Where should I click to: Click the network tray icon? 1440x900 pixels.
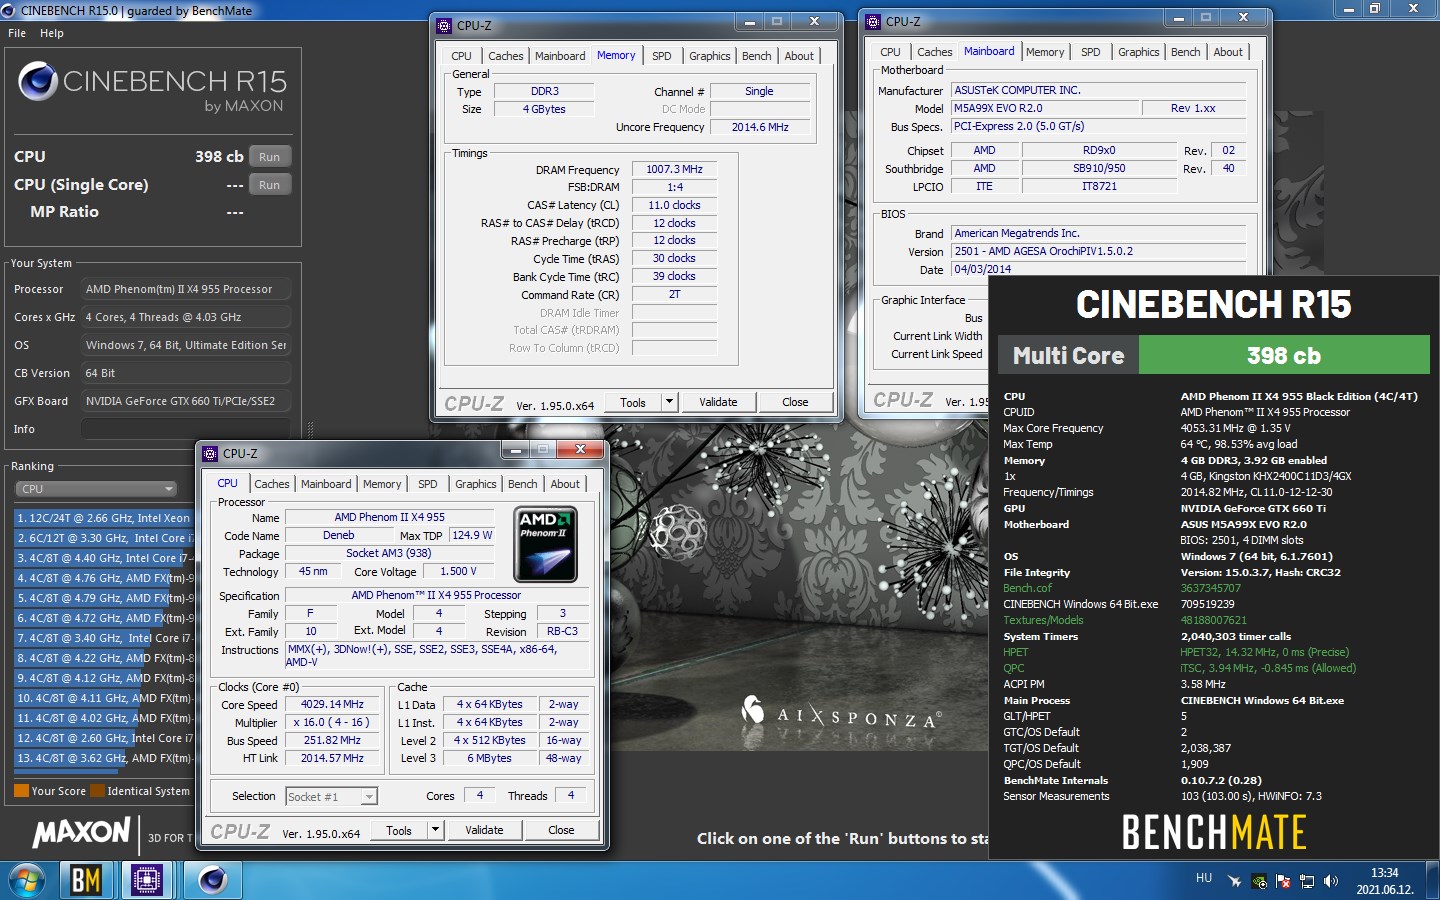coord(1306,881)
